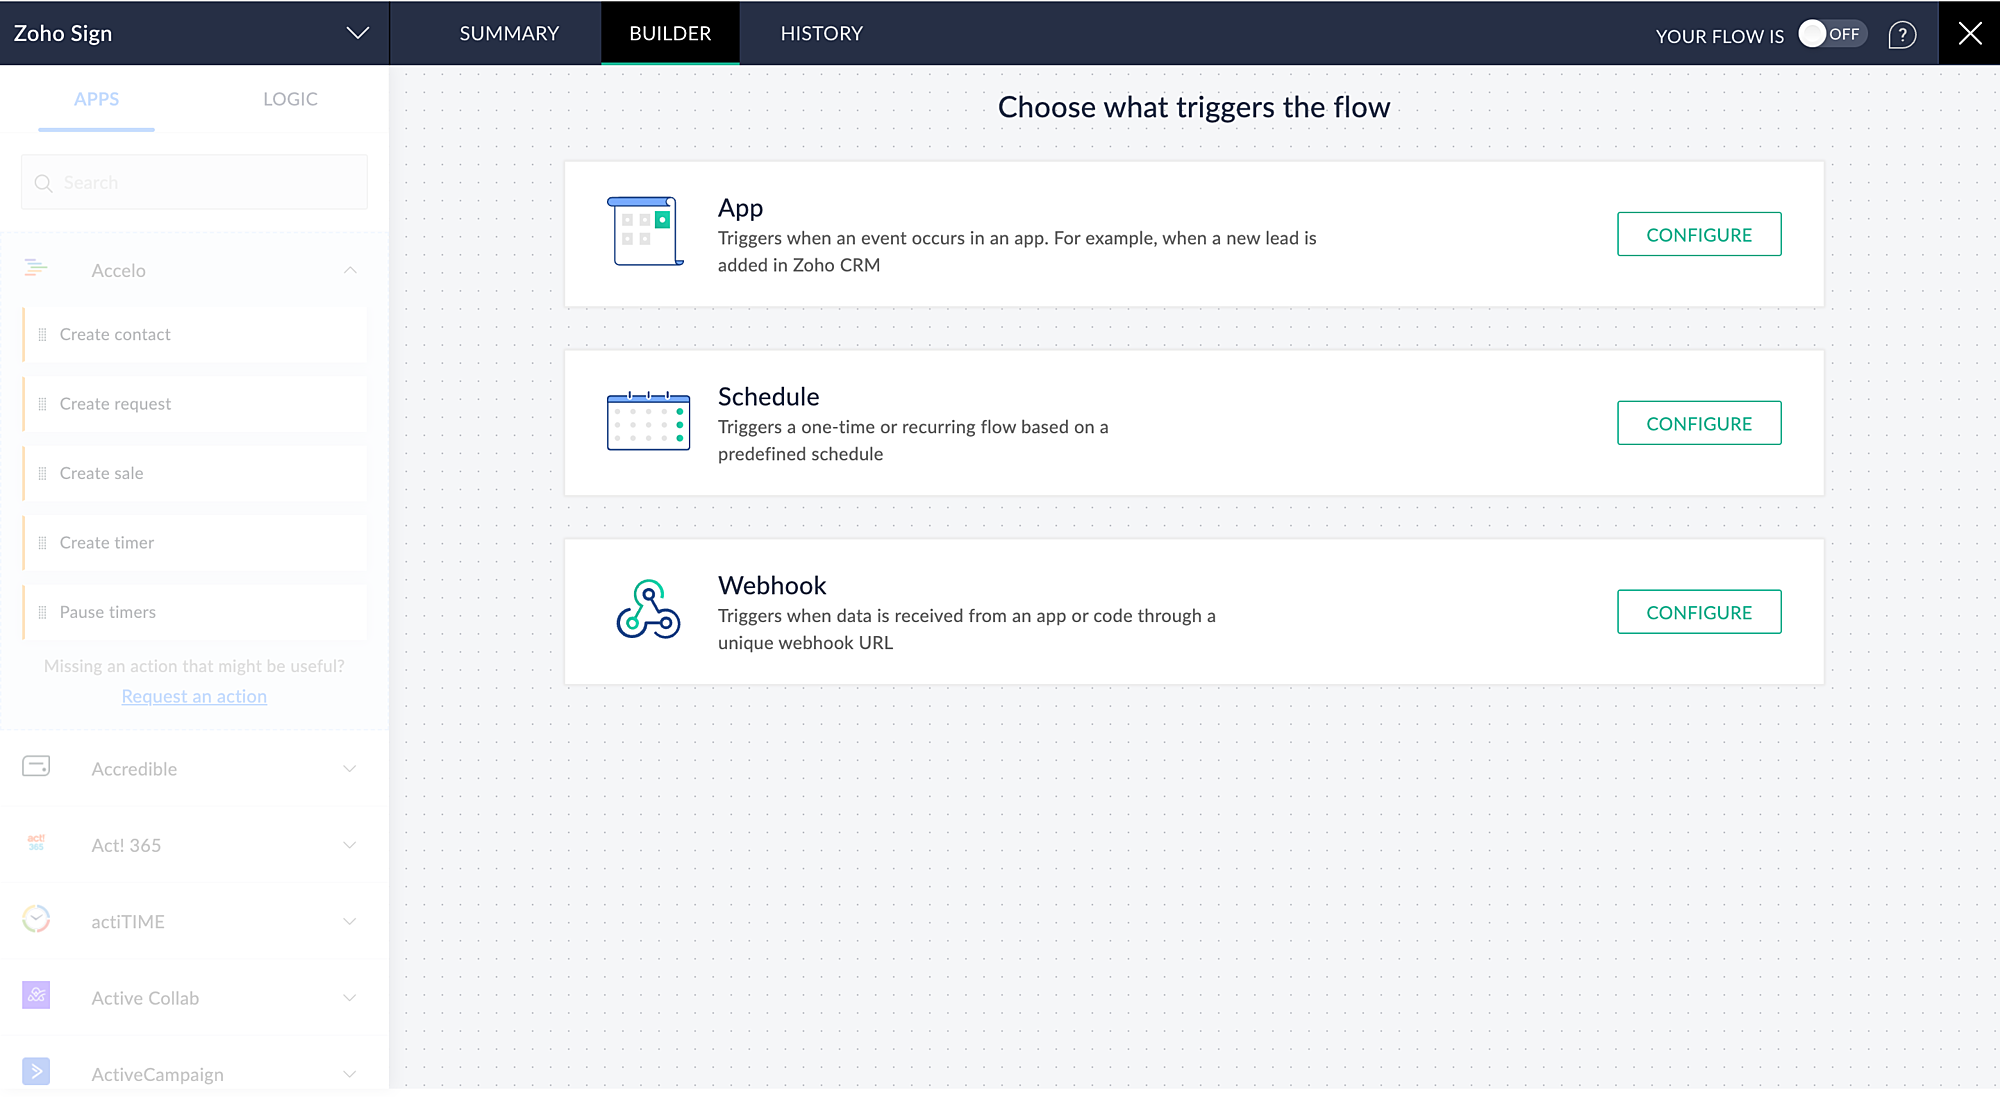
Task: Configure the Webhook trigger
Action: point(1698,612)
